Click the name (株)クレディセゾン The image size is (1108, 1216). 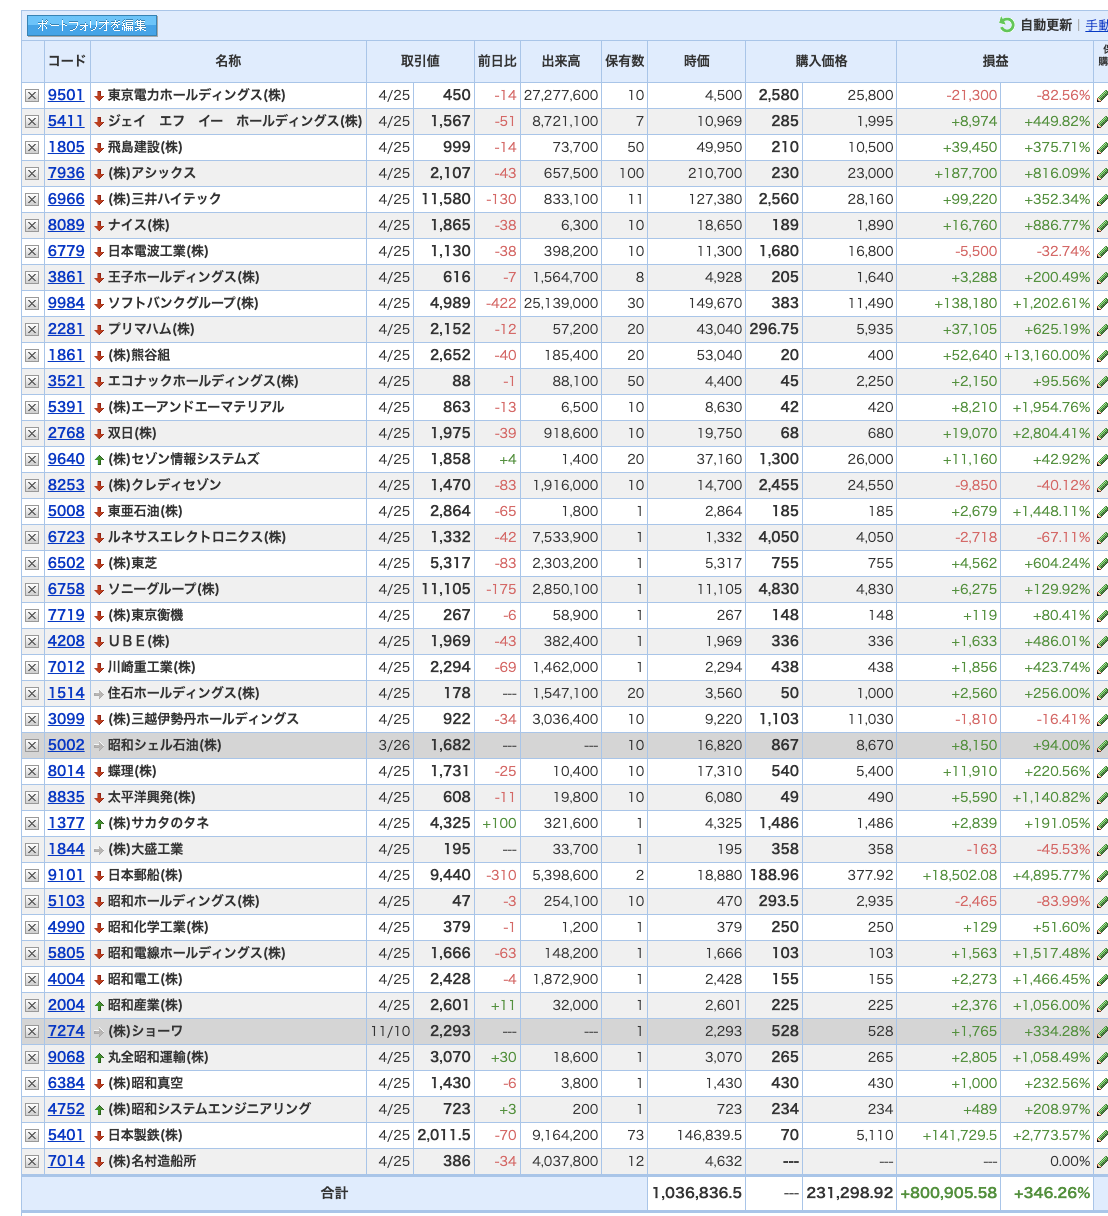click(165, 485)
